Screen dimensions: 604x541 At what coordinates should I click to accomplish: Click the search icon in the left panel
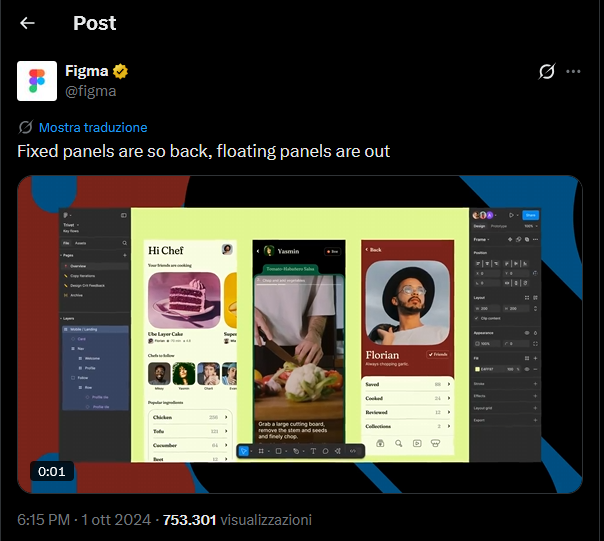(x=124, y=243)
